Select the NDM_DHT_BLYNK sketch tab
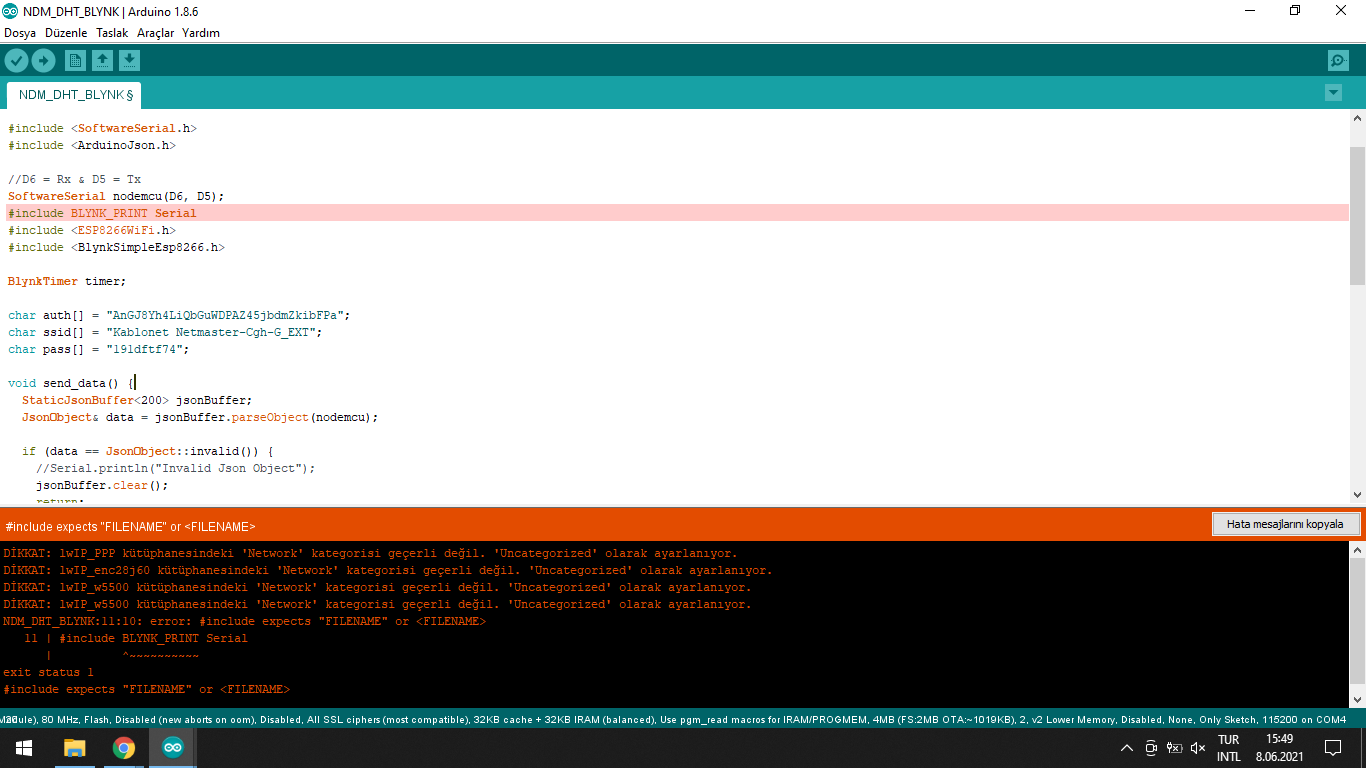Image resolution: width=1366 pixels, height=768 pixels. click(75, 95)
